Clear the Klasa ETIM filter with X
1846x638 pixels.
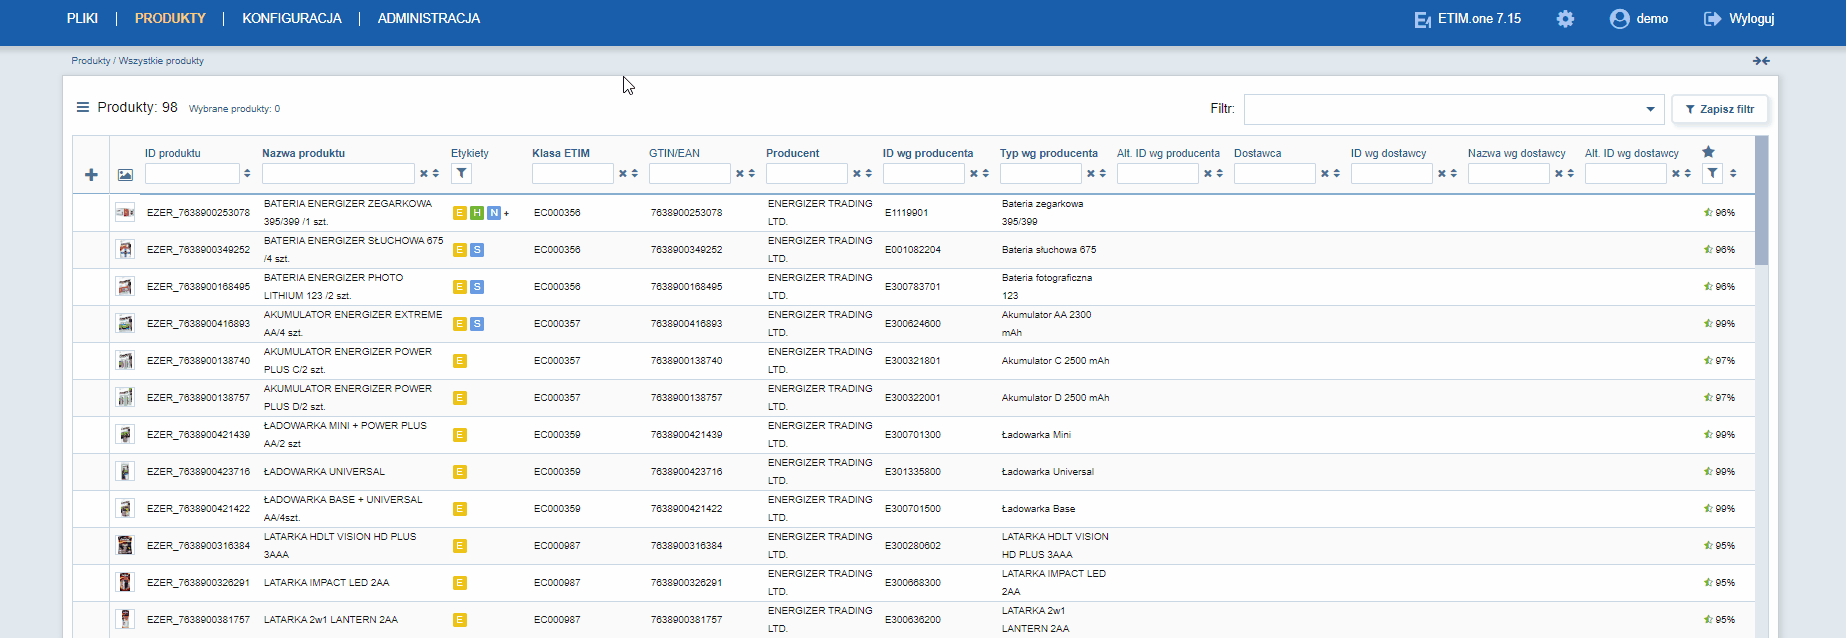[622, 174]
